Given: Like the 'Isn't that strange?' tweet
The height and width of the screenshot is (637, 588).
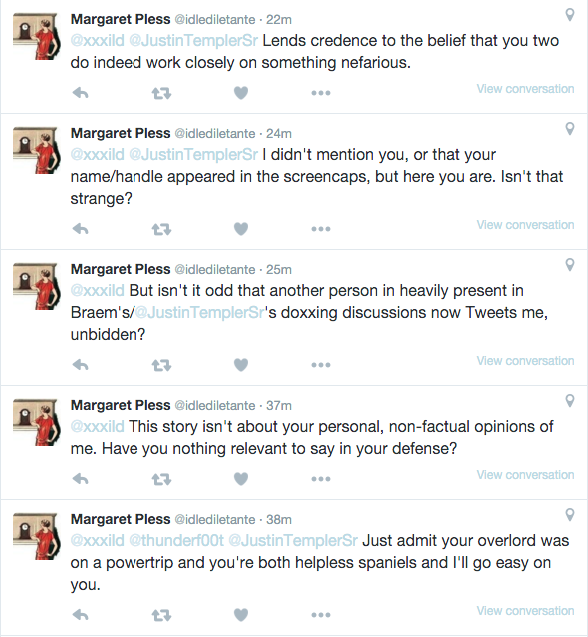Looking at the screenshot, I should [241, 229].
